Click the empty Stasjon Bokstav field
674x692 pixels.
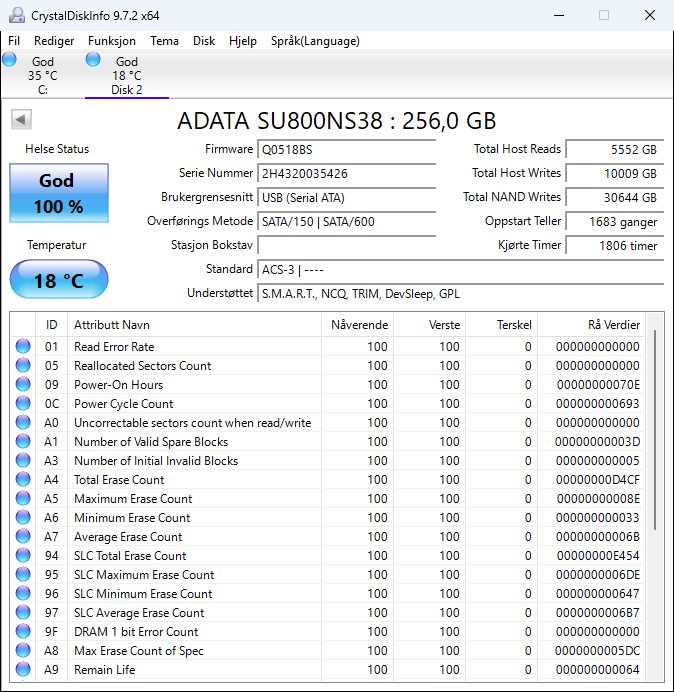coord(346,245)
